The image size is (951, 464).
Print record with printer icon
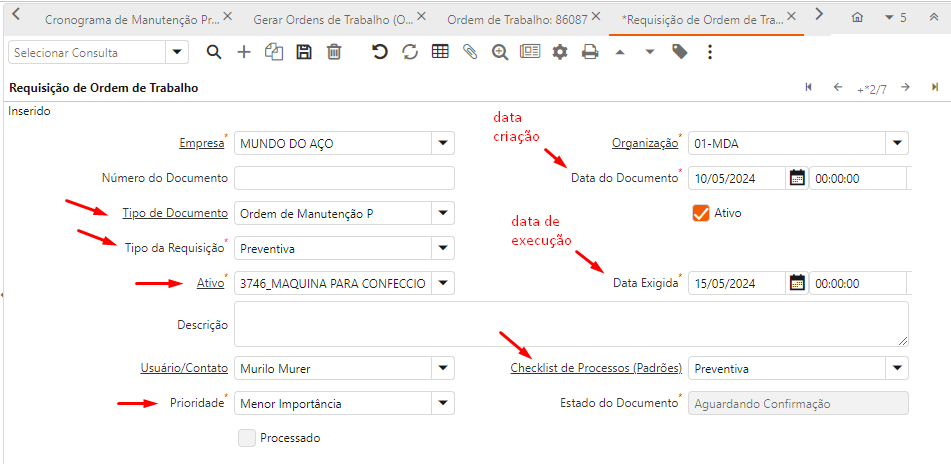pyautogui.click(x=590, y=52)
